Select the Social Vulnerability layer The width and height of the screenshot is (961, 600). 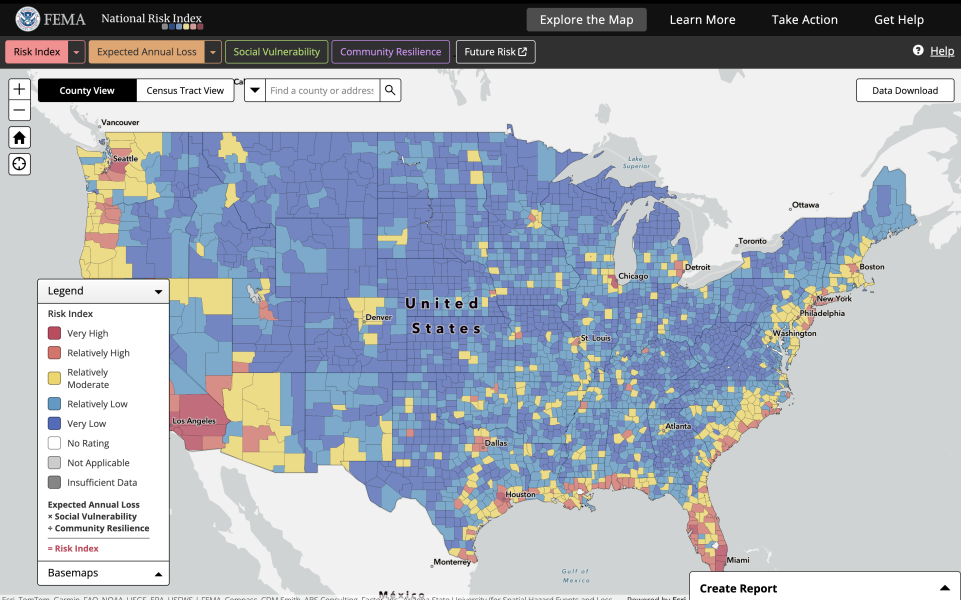coord(275,51)
